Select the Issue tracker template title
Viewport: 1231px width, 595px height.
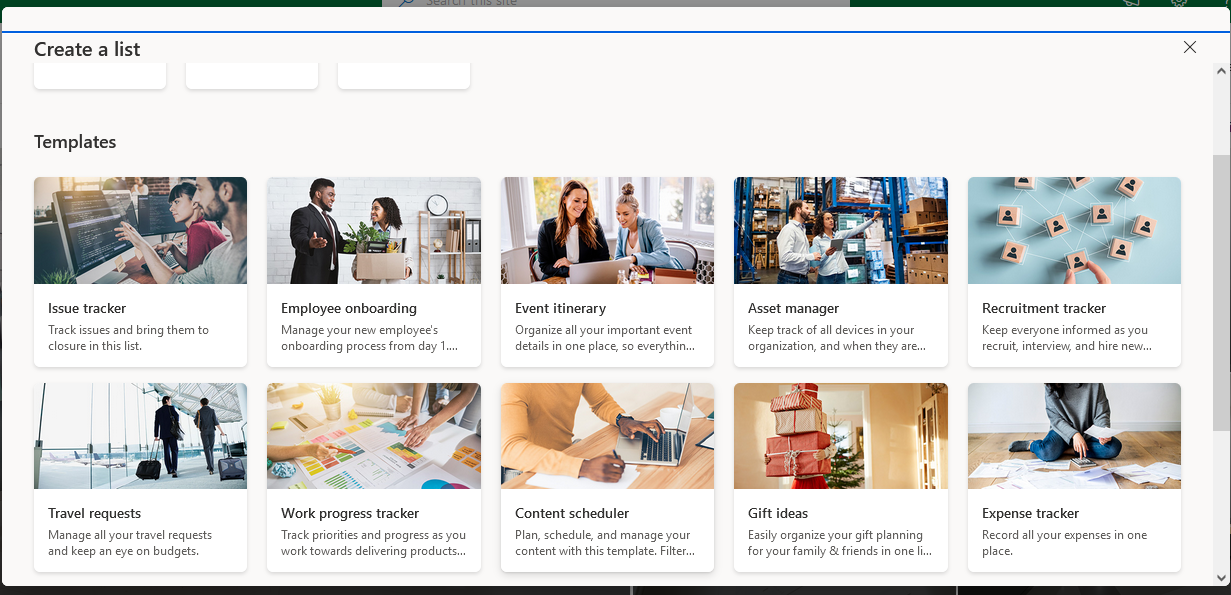[87, 308]
